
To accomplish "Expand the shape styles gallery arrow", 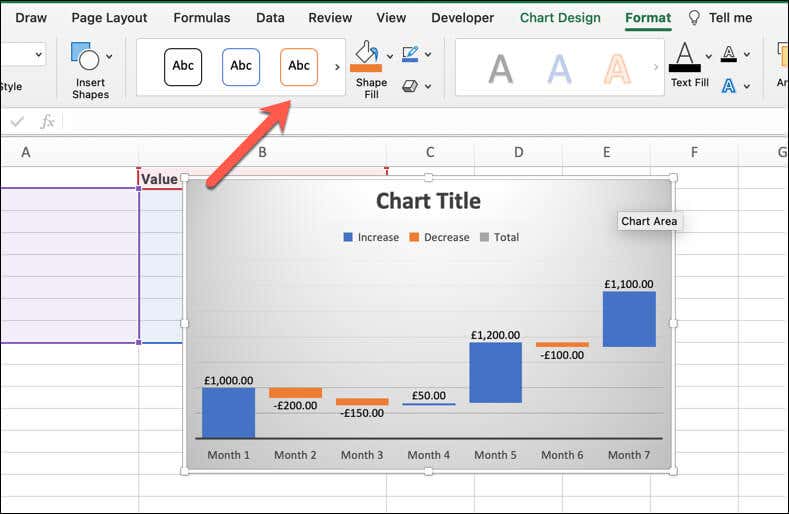I will pos(337,67).
